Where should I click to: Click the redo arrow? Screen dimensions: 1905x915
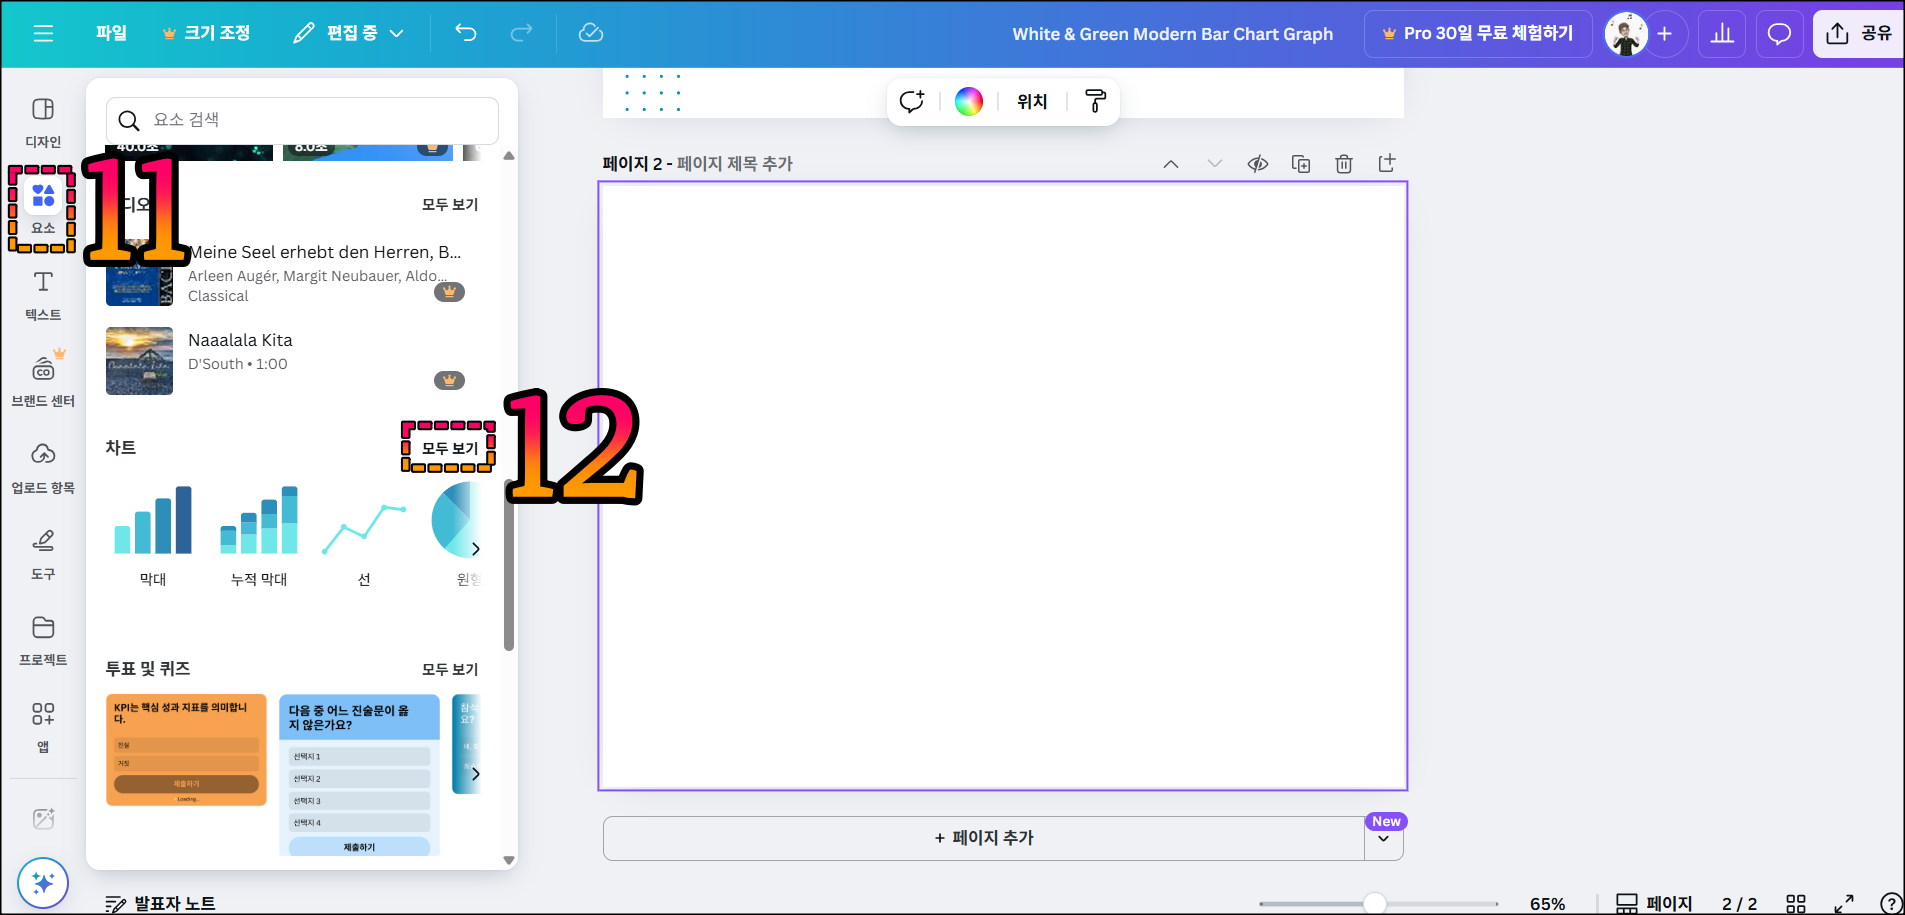(521, 33)
